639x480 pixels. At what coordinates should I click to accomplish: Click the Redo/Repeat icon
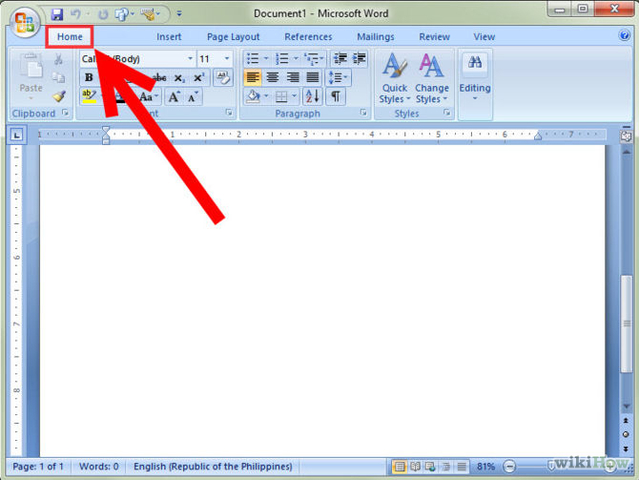pyautogui.click(x=103, y=15)
